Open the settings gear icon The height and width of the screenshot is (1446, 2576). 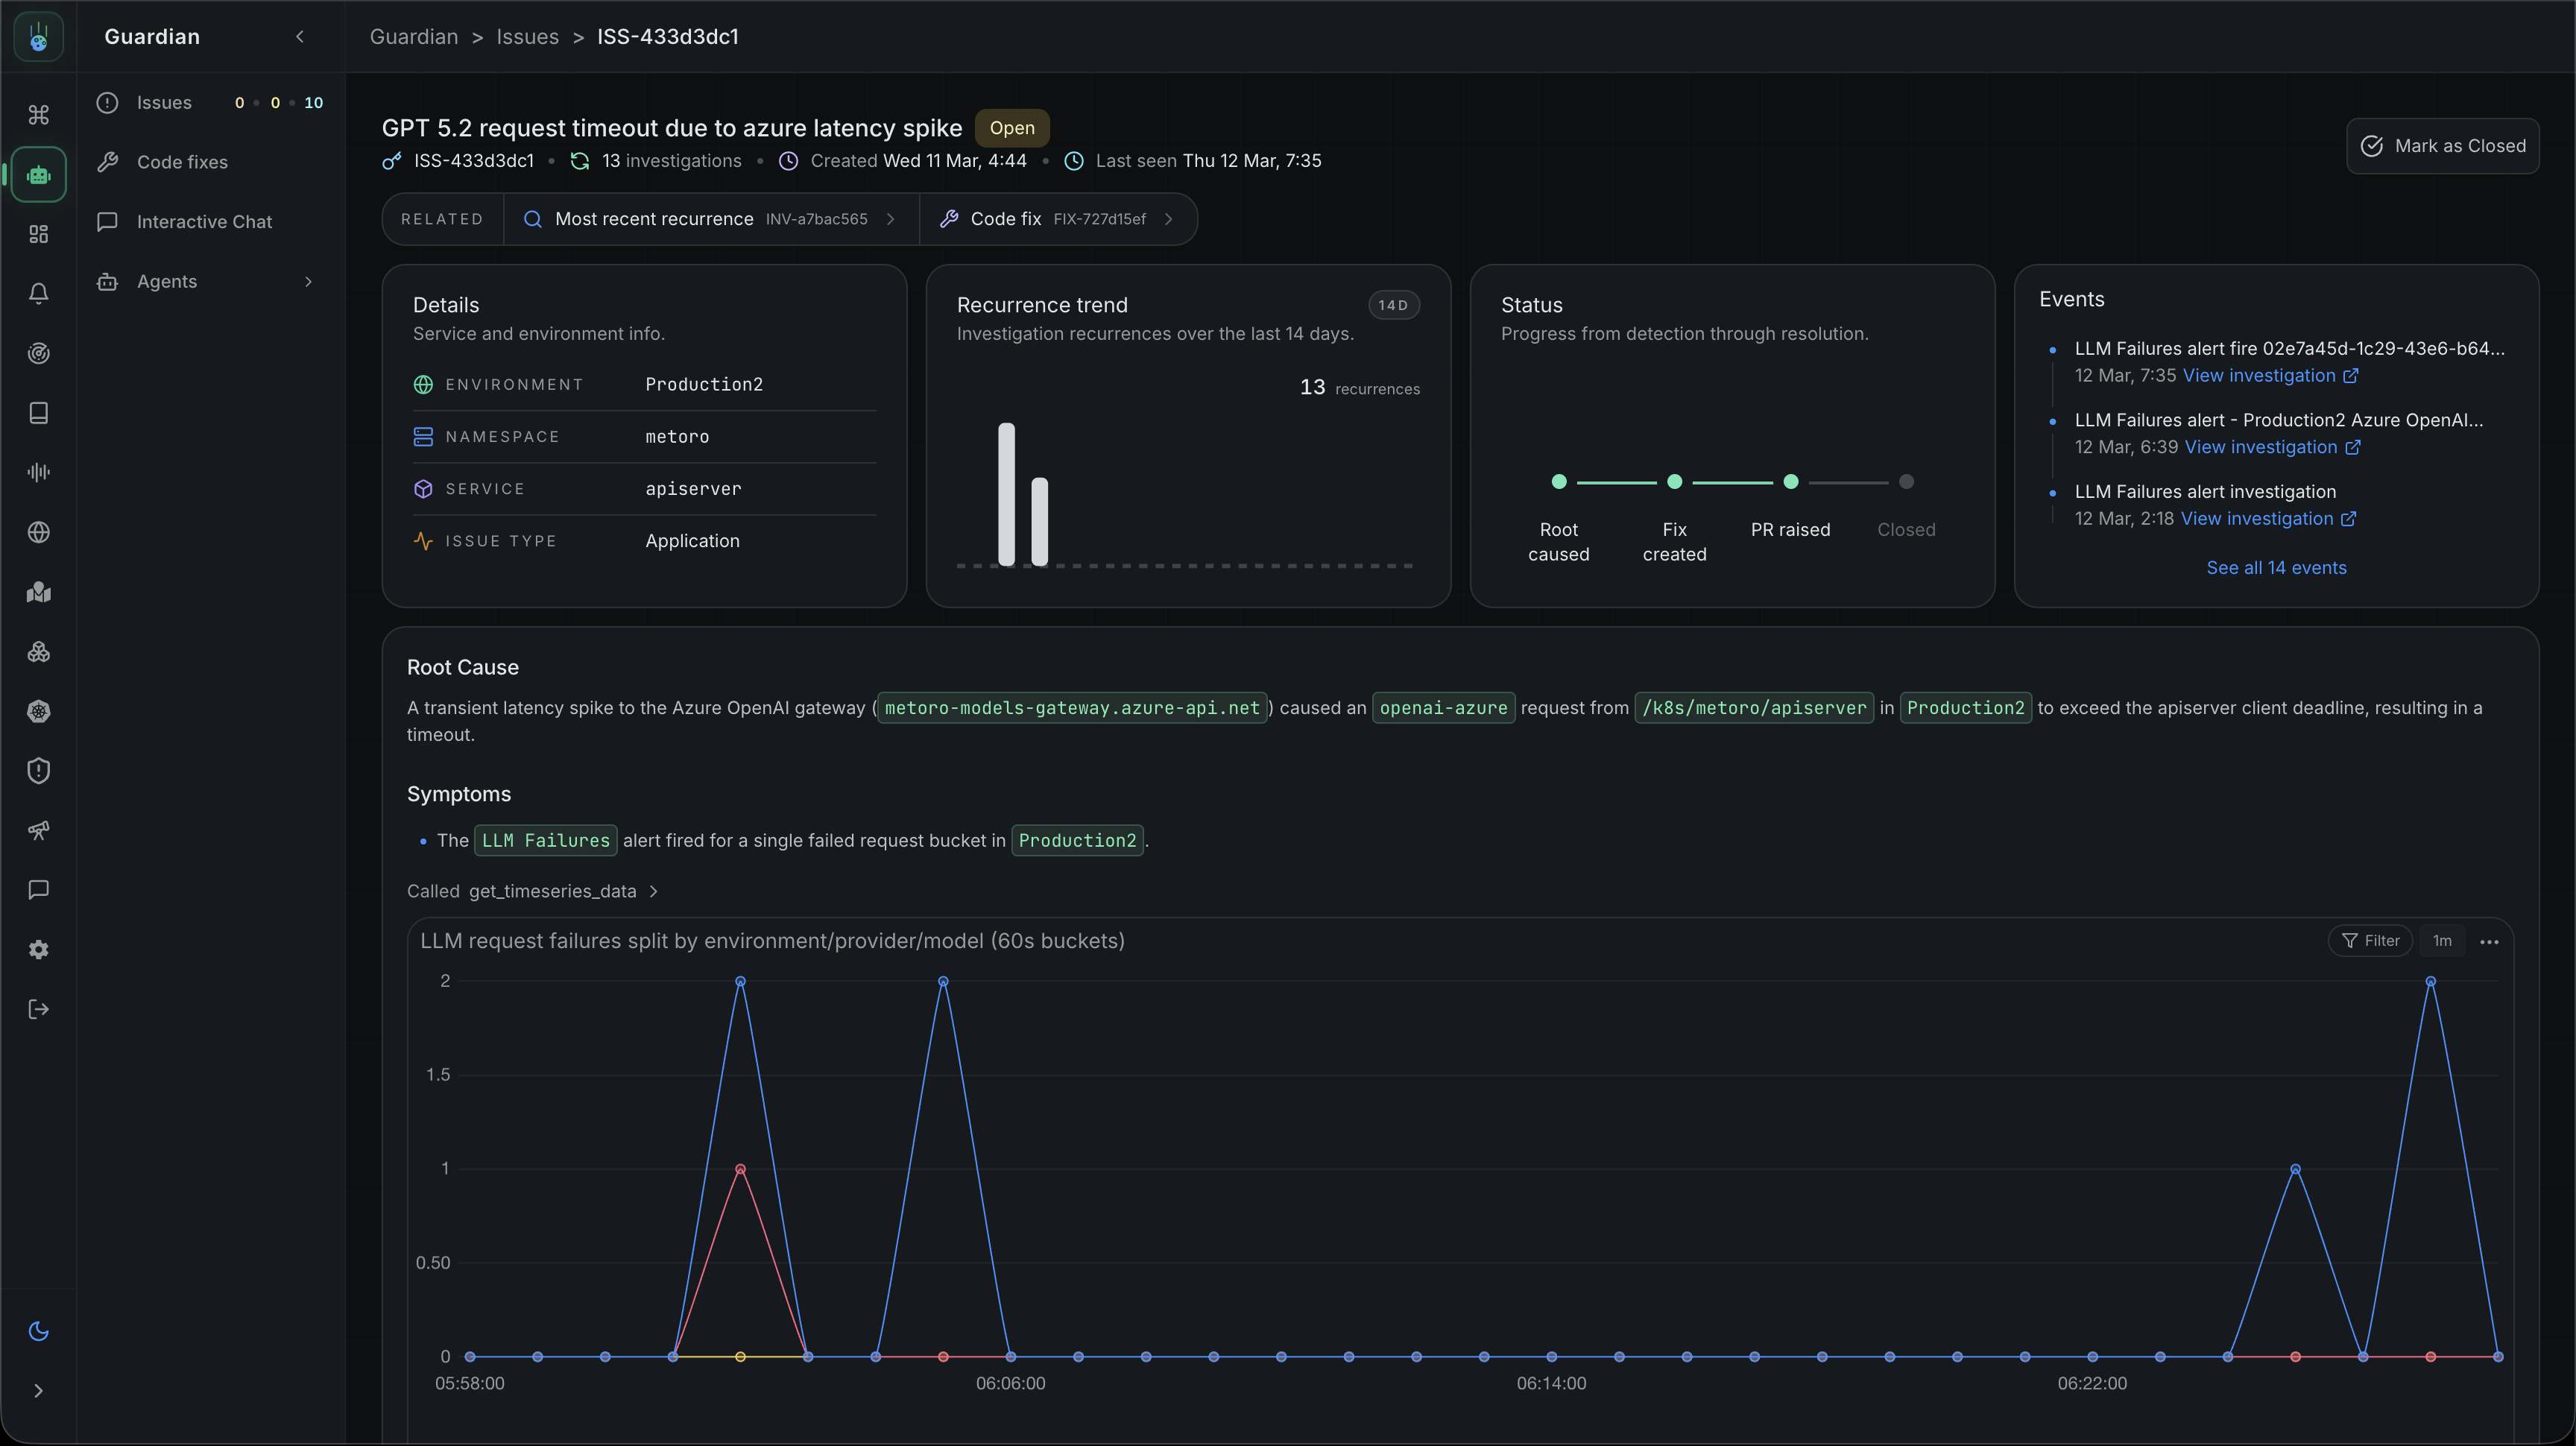tap(38, 949)
